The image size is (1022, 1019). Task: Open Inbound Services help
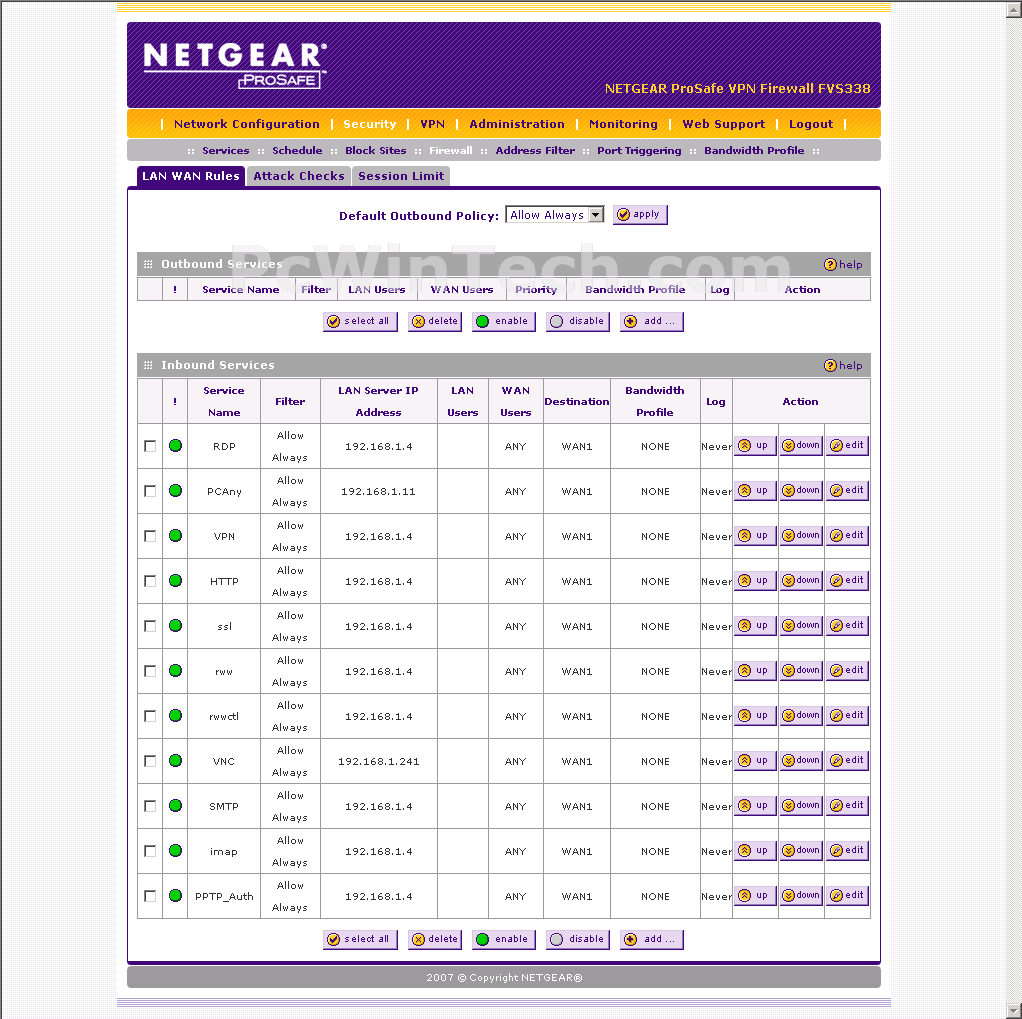(x=843, y=366)
